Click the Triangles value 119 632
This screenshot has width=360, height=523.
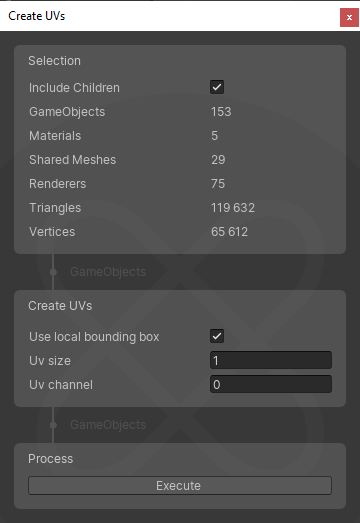[x=233, y=208]
